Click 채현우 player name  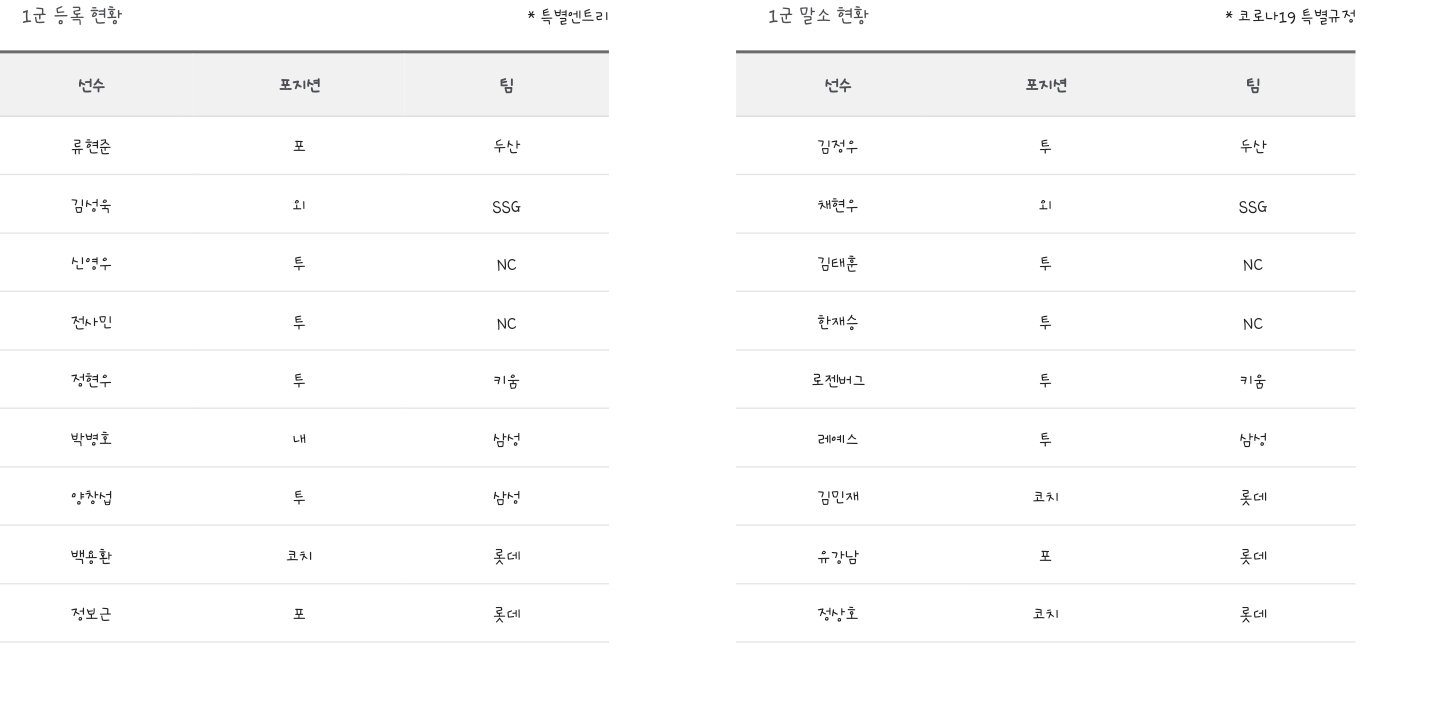pyautogui.click(x=838, y=205)
